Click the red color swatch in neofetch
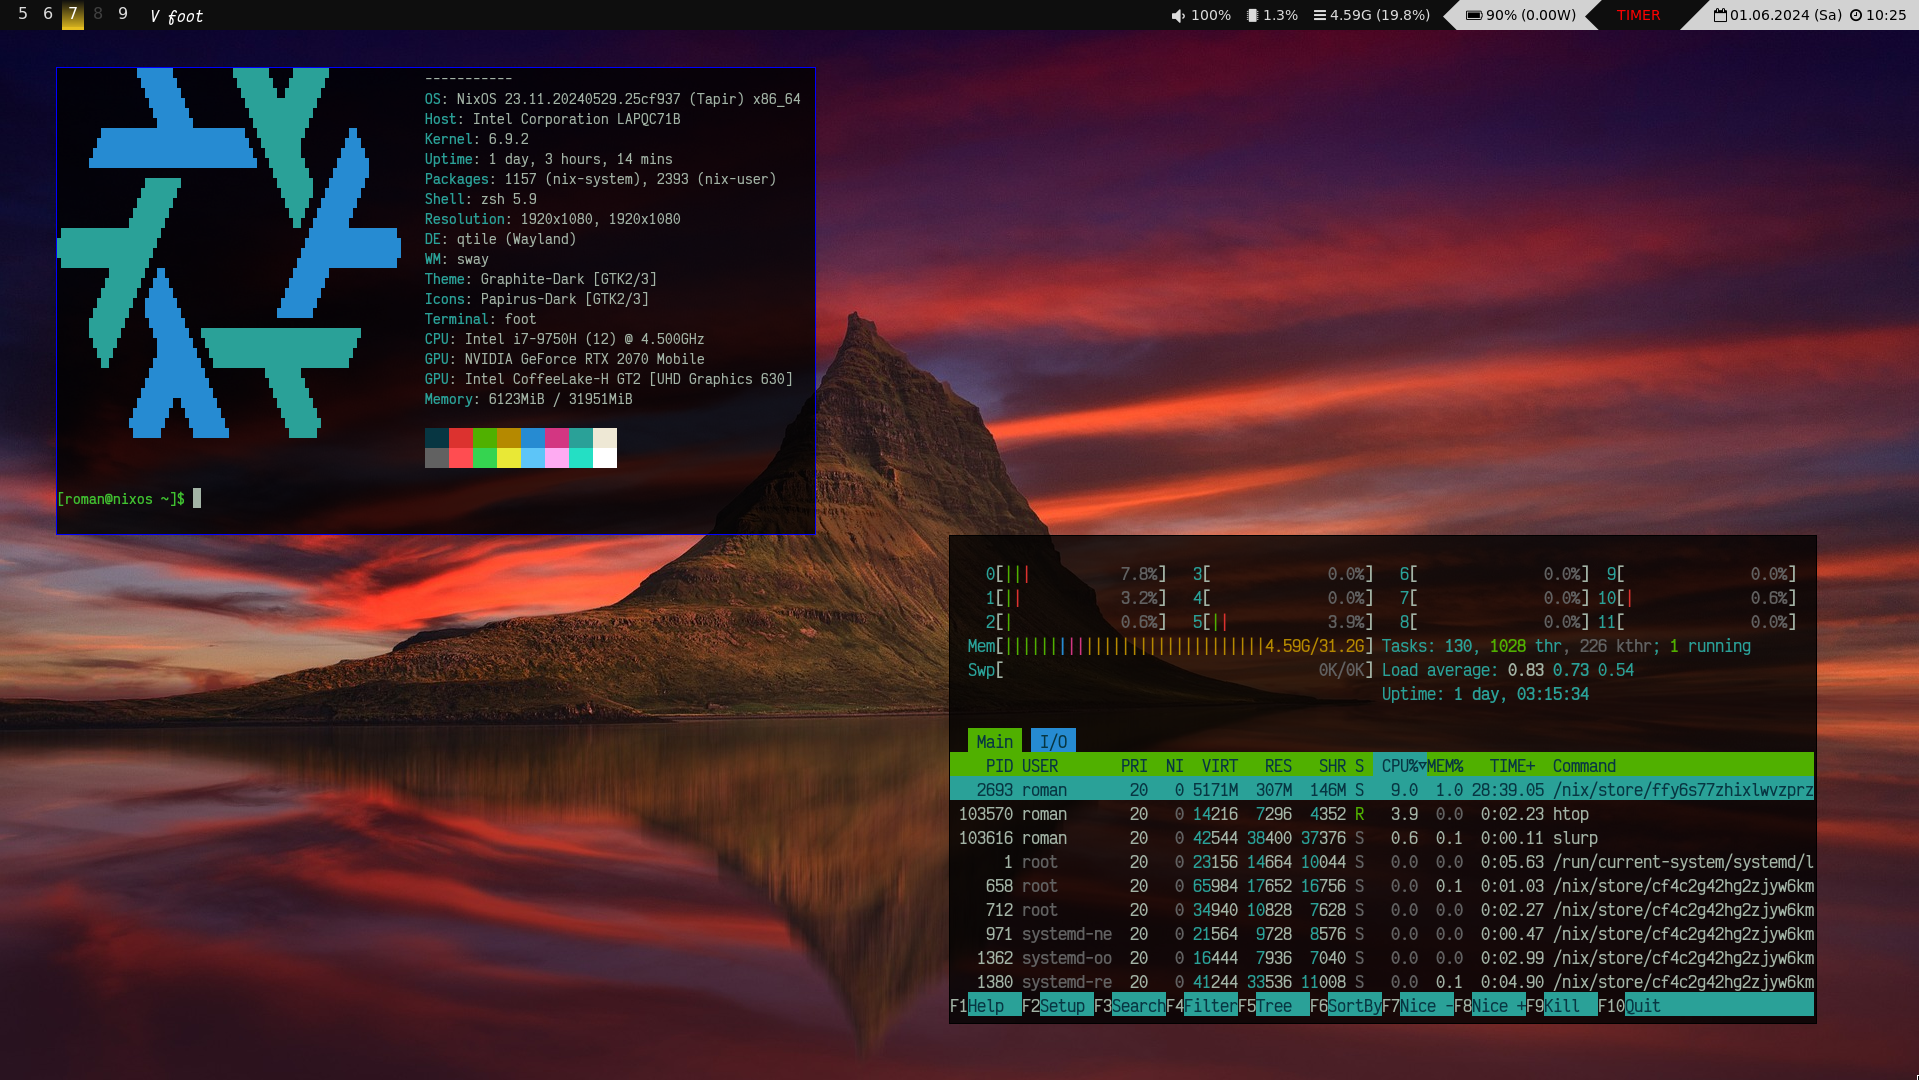The width and height of the screenshot is (1919, 1080). click(x=460, y=438)
